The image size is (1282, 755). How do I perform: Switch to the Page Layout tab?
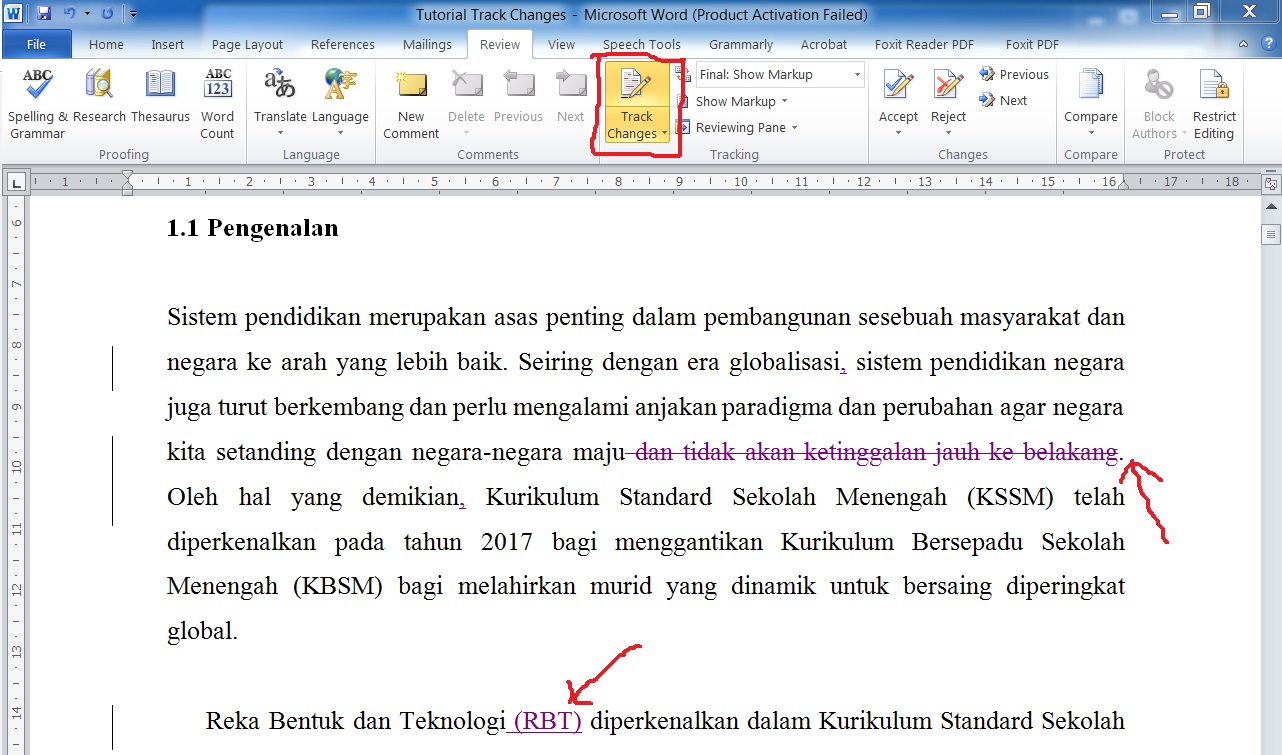pos(247,45)
